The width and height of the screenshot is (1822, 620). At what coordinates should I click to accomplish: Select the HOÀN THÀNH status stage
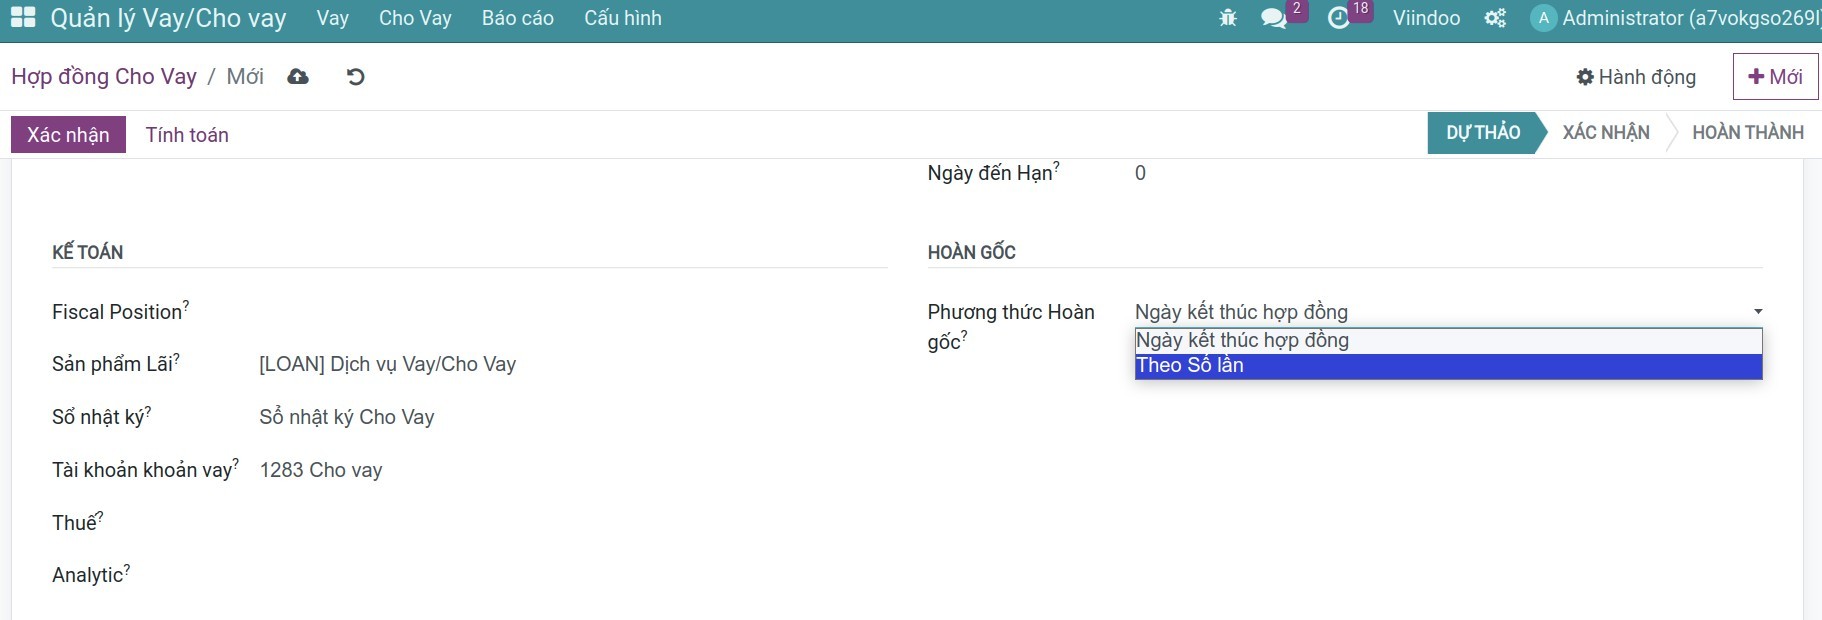pos(1748,133)
